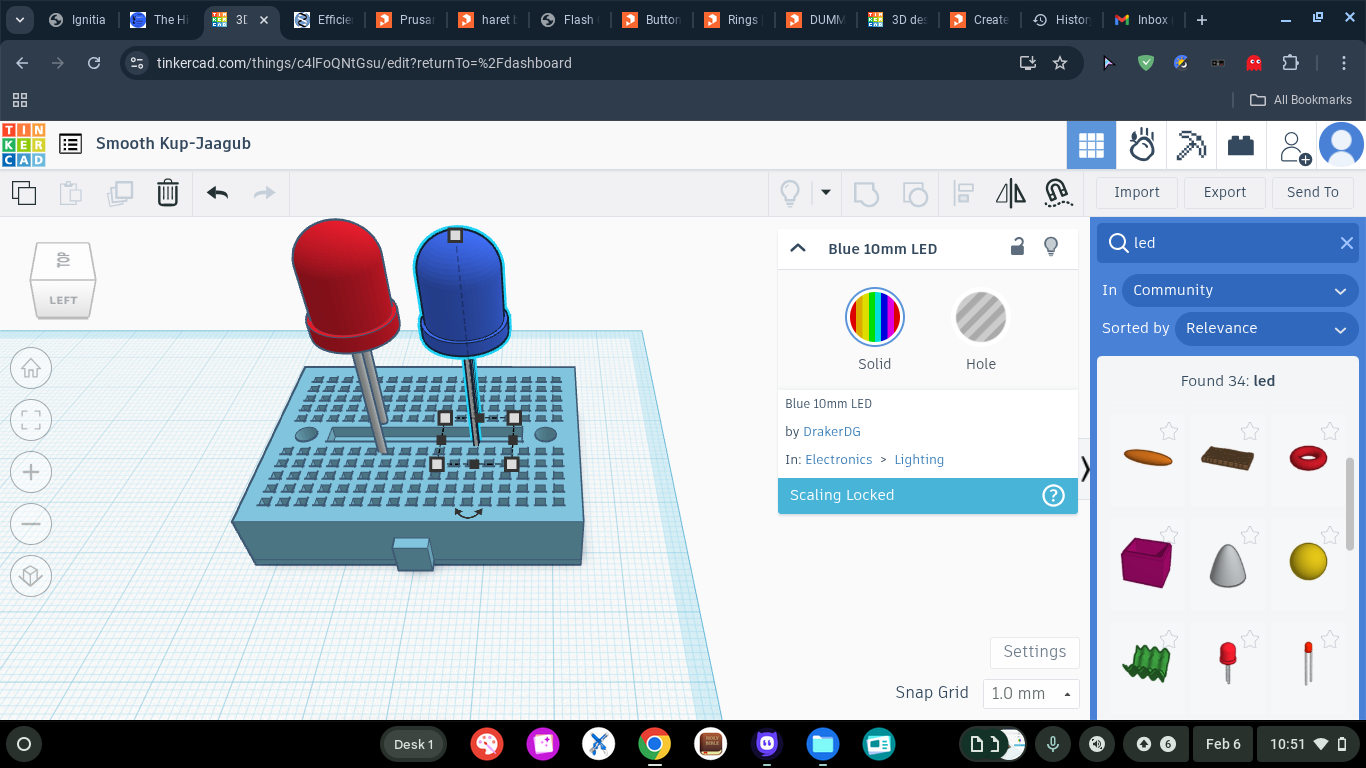
Task: Click the Import button
Action: tap(1137, 192)
